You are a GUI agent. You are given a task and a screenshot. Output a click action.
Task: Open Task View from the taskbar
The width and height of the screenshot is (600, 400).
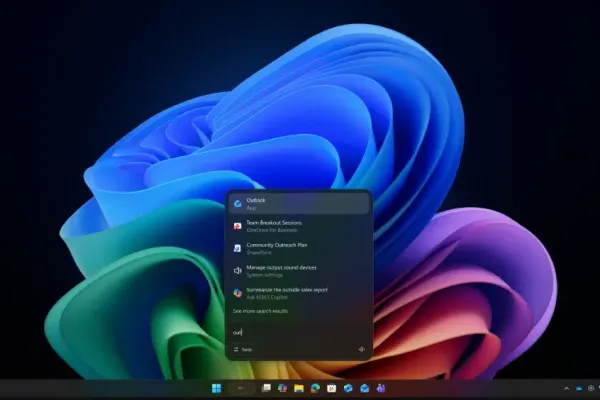(x=266, y=389)
